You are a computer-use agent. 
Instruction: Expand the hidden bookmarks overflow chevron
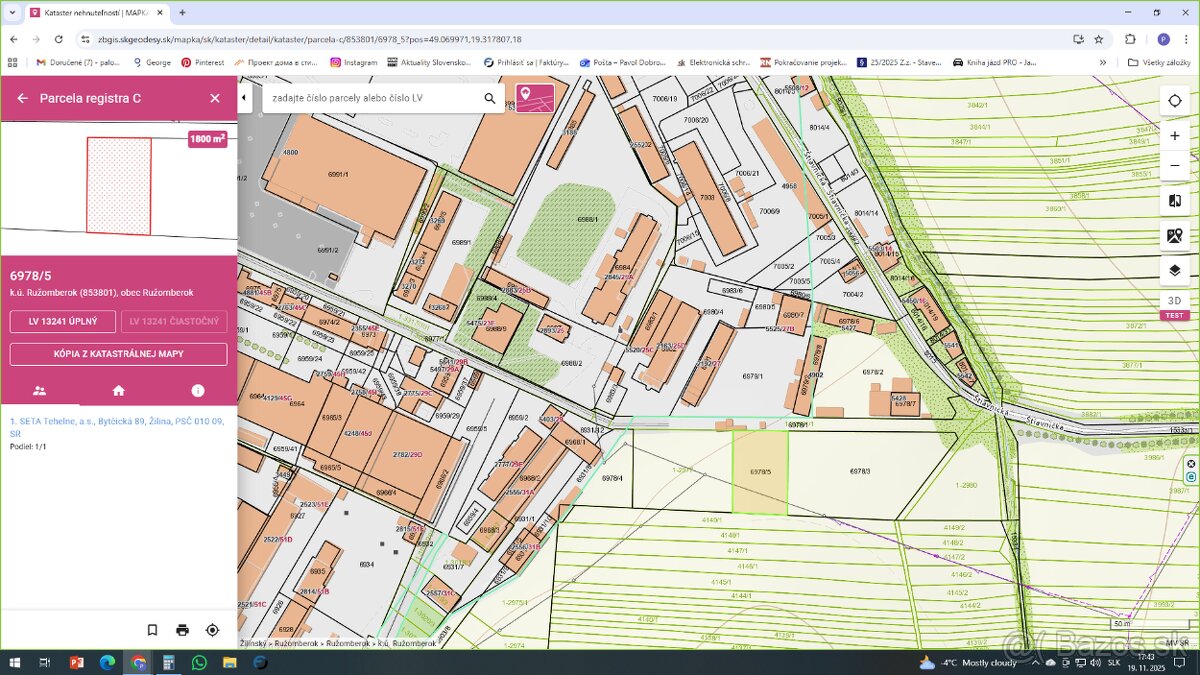[x=1103, y=62]
